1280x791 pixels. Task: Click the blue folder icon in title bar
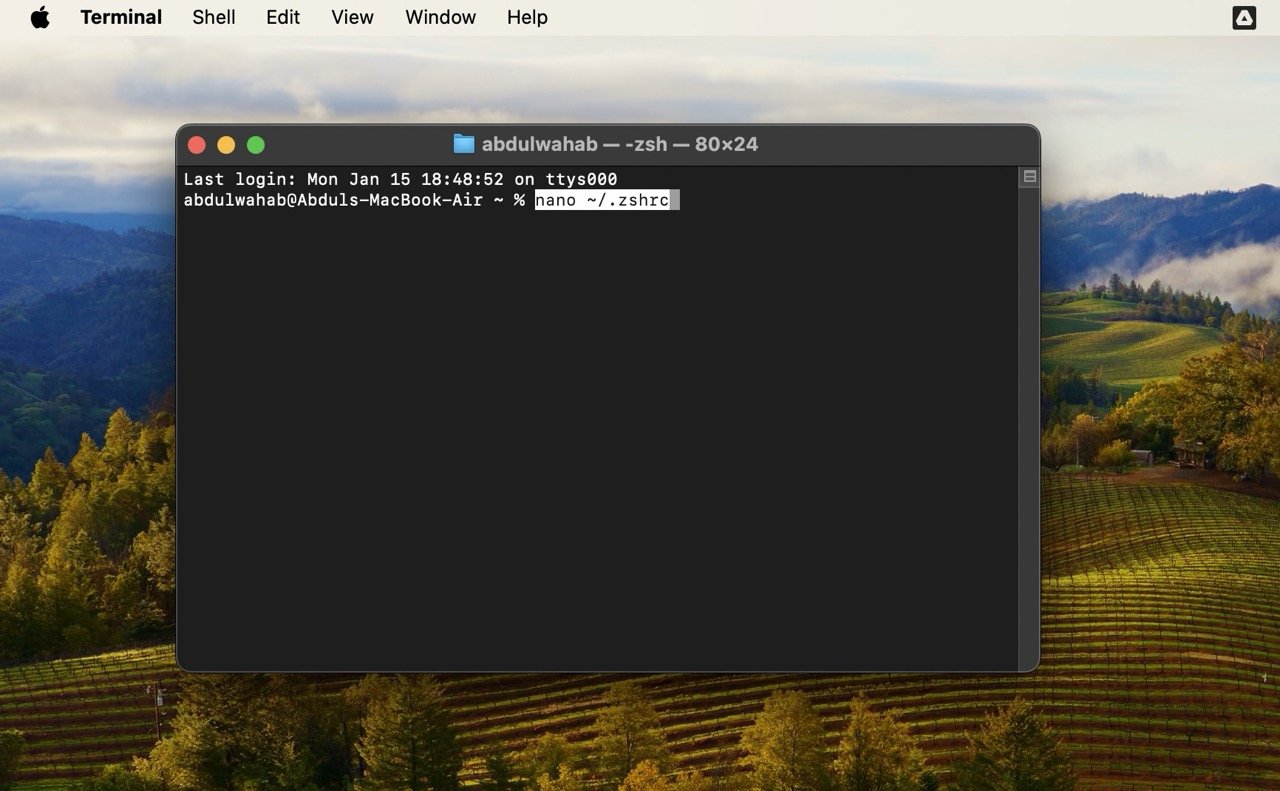point(464,144)
